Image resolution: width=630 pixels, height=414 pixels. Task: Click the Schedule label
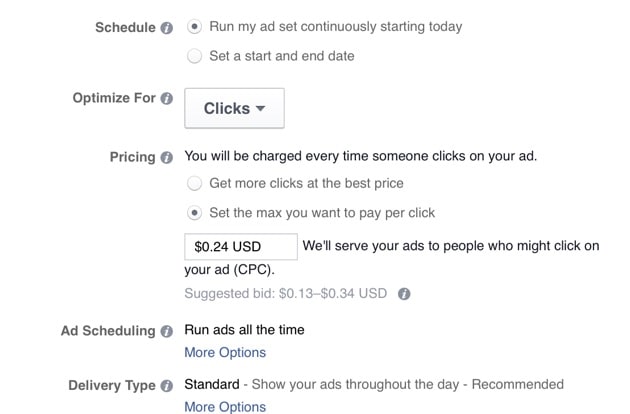(x=125, y=27)
